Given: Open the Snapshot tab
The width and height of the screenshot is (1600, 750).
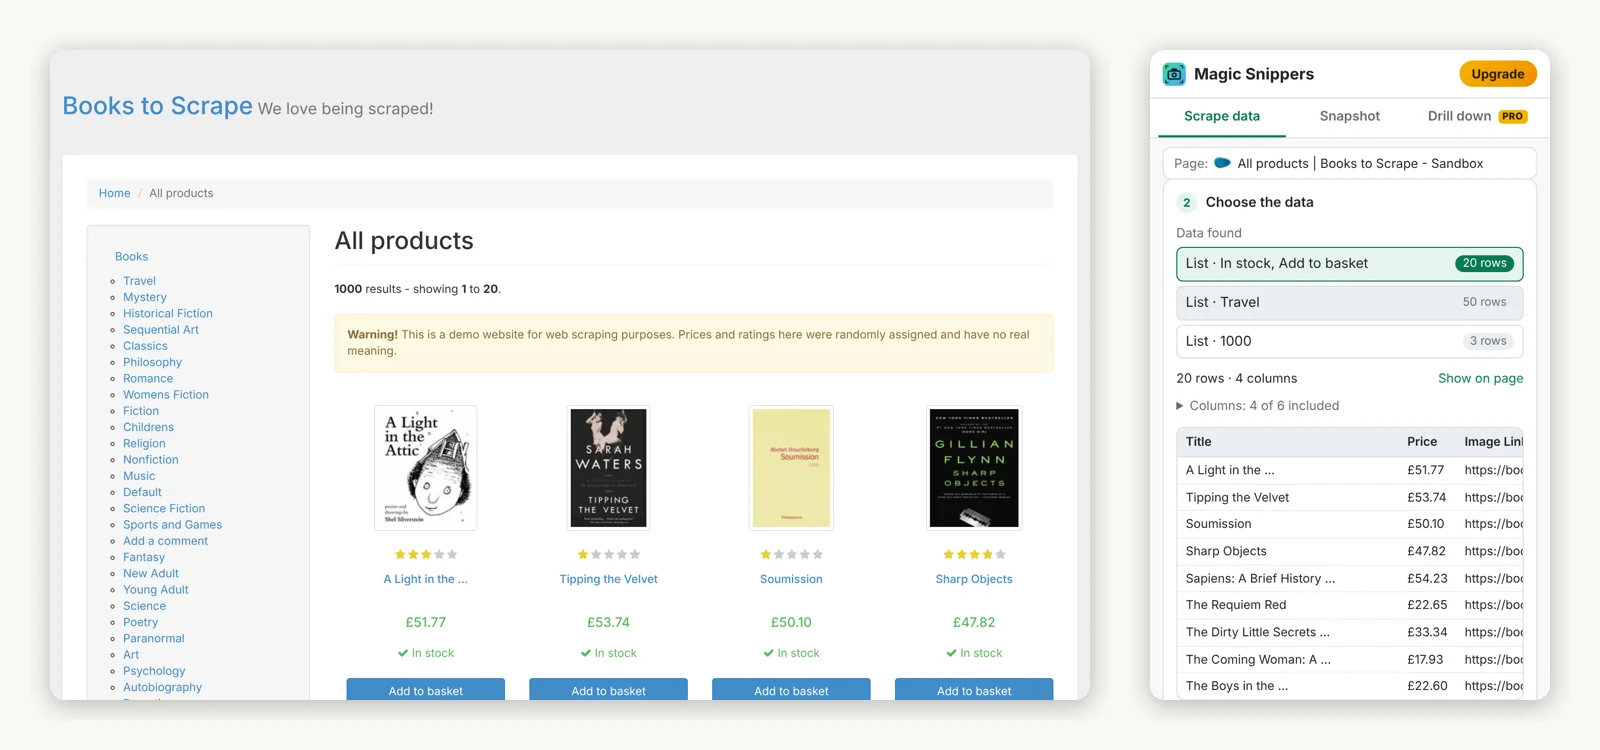Looking at the screenshot, I should click(1349, 116).
